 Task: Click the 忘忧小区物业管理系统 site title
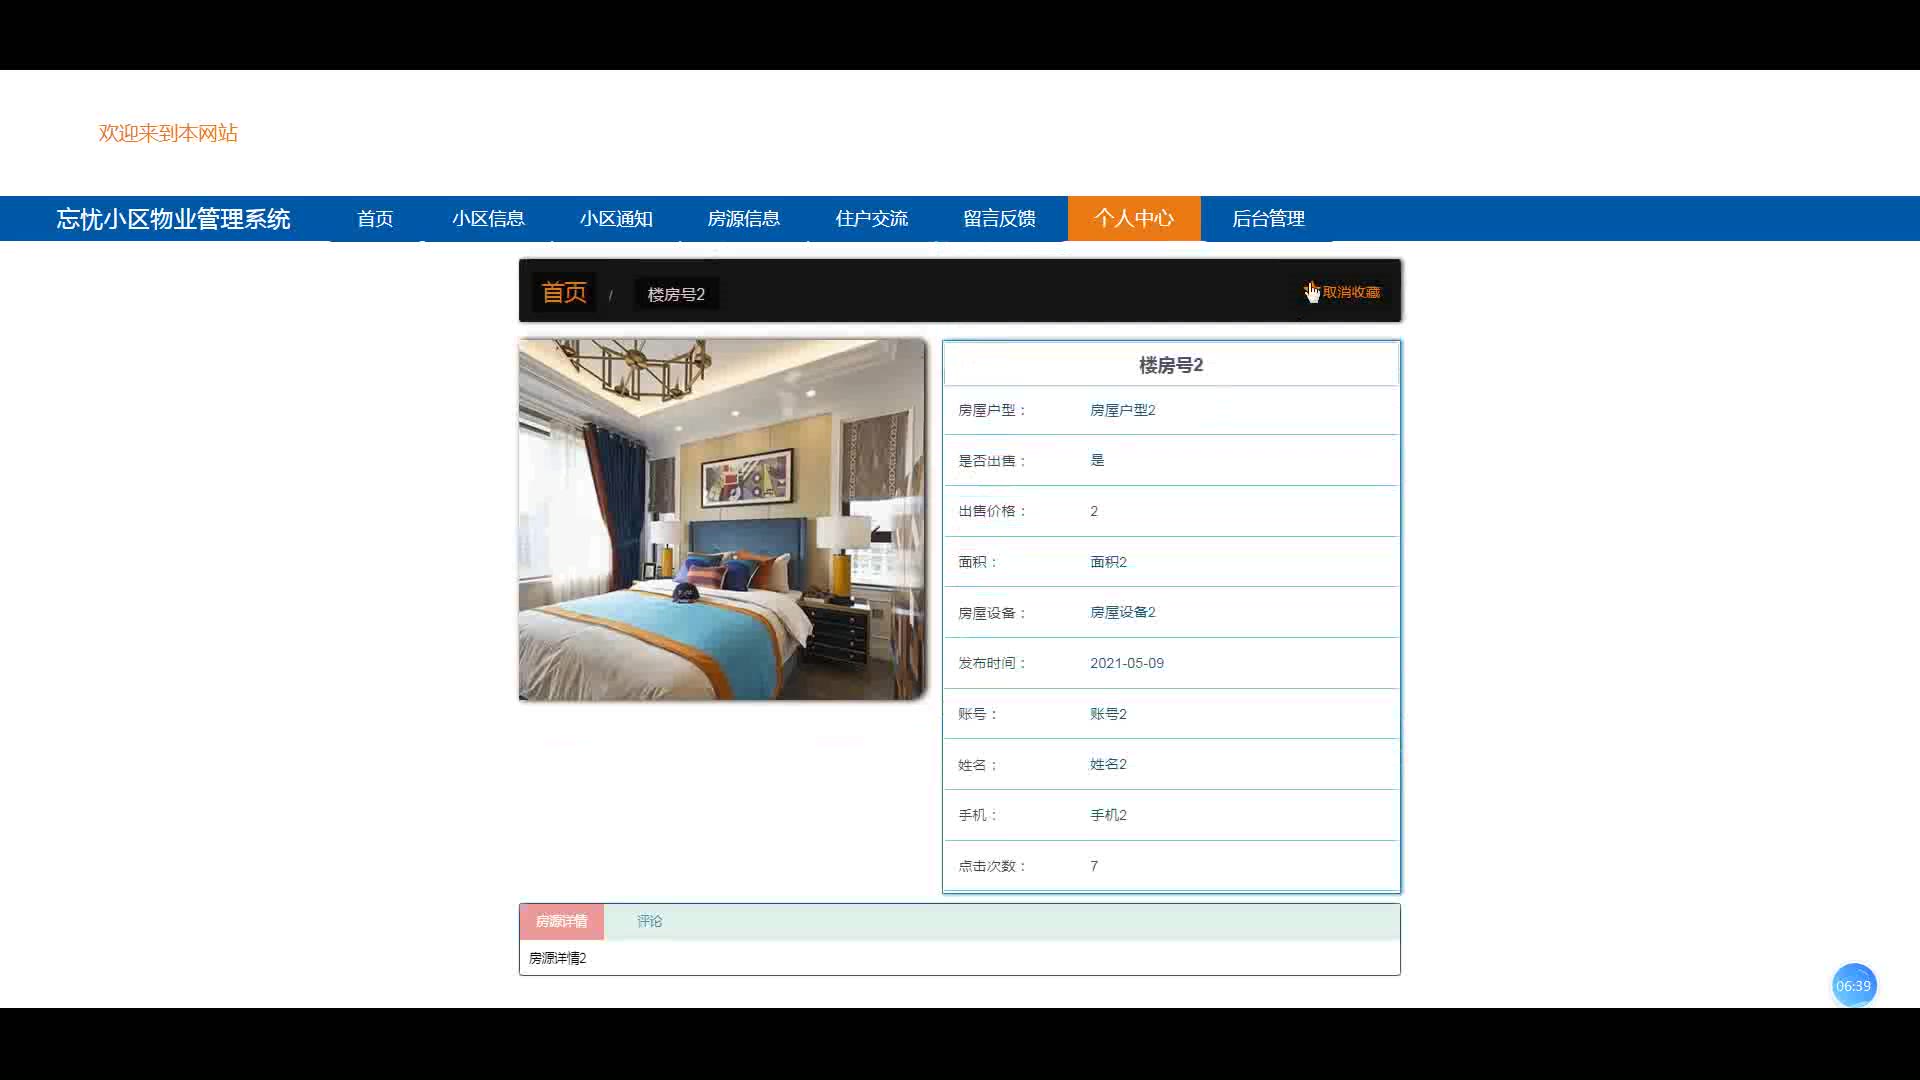pyautogui.click(x=173, y=219)
